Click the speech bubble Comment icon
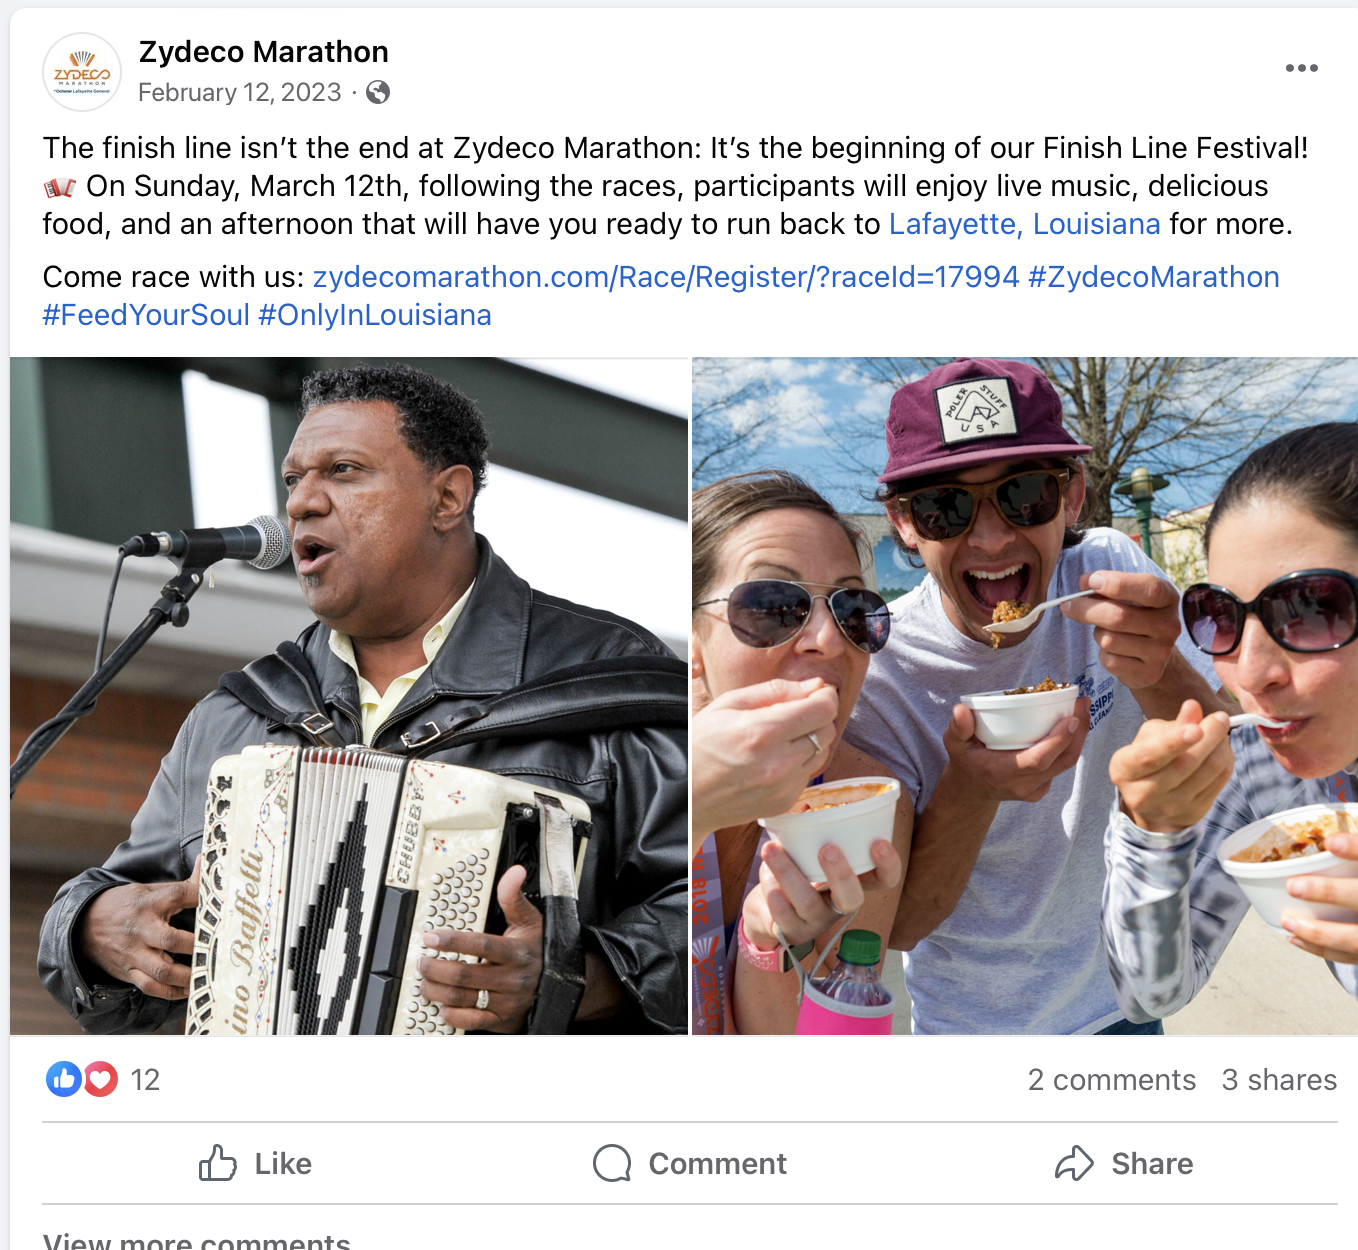This screenshot has width=1358, height=1250. [x=612, y=1163]
